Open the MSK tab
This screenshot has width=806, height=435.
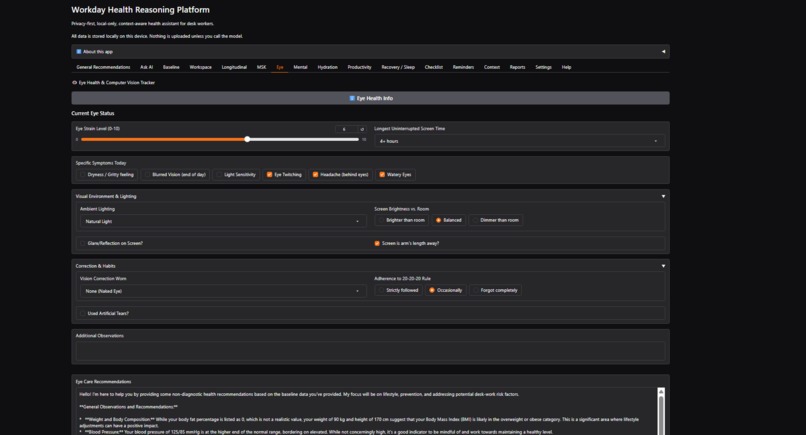click(x=262, y=67)
